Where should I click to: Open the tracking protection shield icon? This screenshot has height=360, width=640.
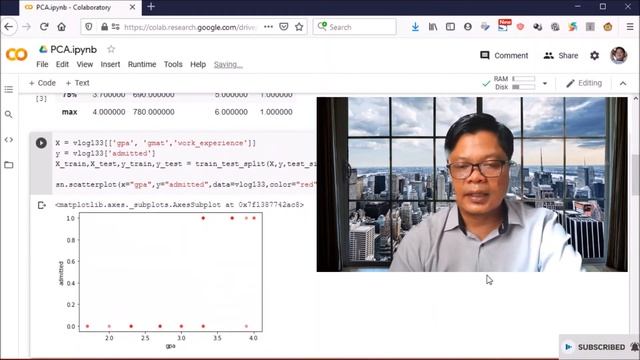89,27
